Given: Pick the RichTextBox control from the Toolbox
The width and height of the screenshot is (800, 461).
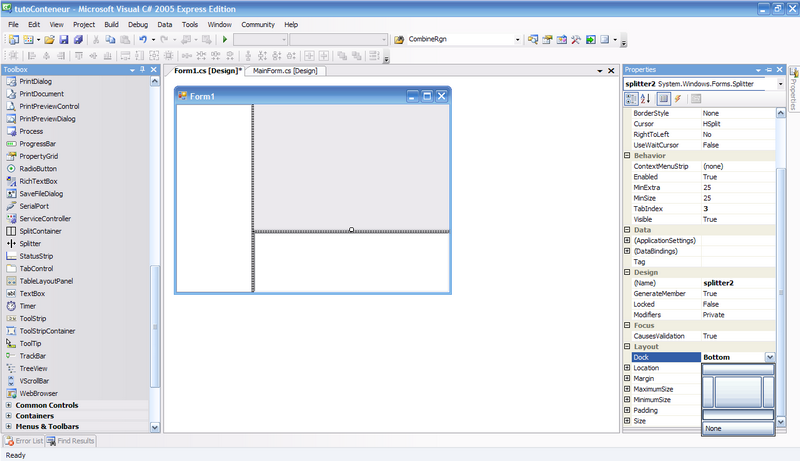Looking at the screenshot, I should tap(38, 181).
